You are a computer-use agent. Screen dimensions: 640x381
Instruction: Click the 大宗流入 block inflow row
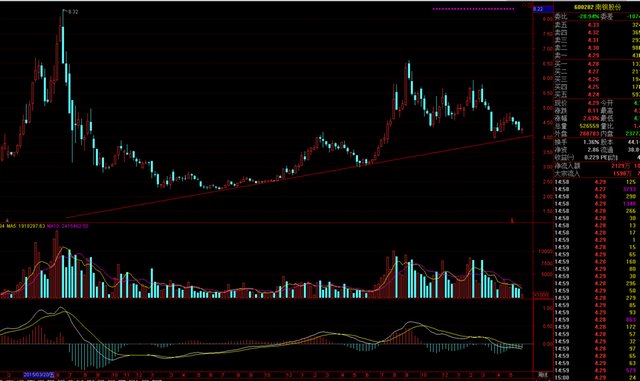click(x=597, y=174)
